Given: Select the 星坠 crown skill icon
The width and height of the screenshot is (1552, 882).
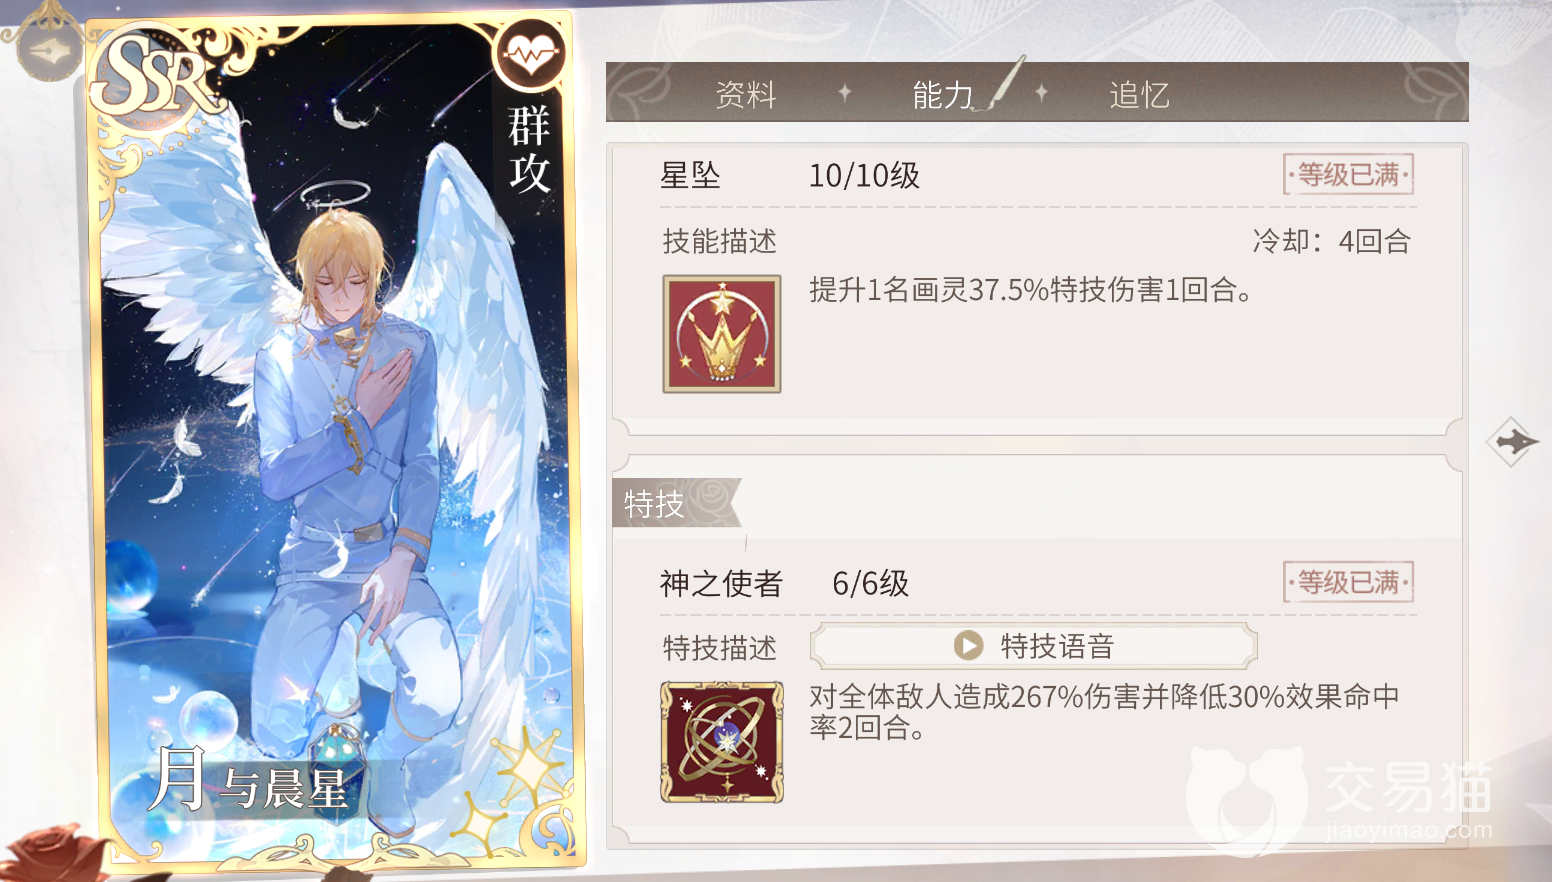Looking at the screenshot, I should click(x=722, y=334).
